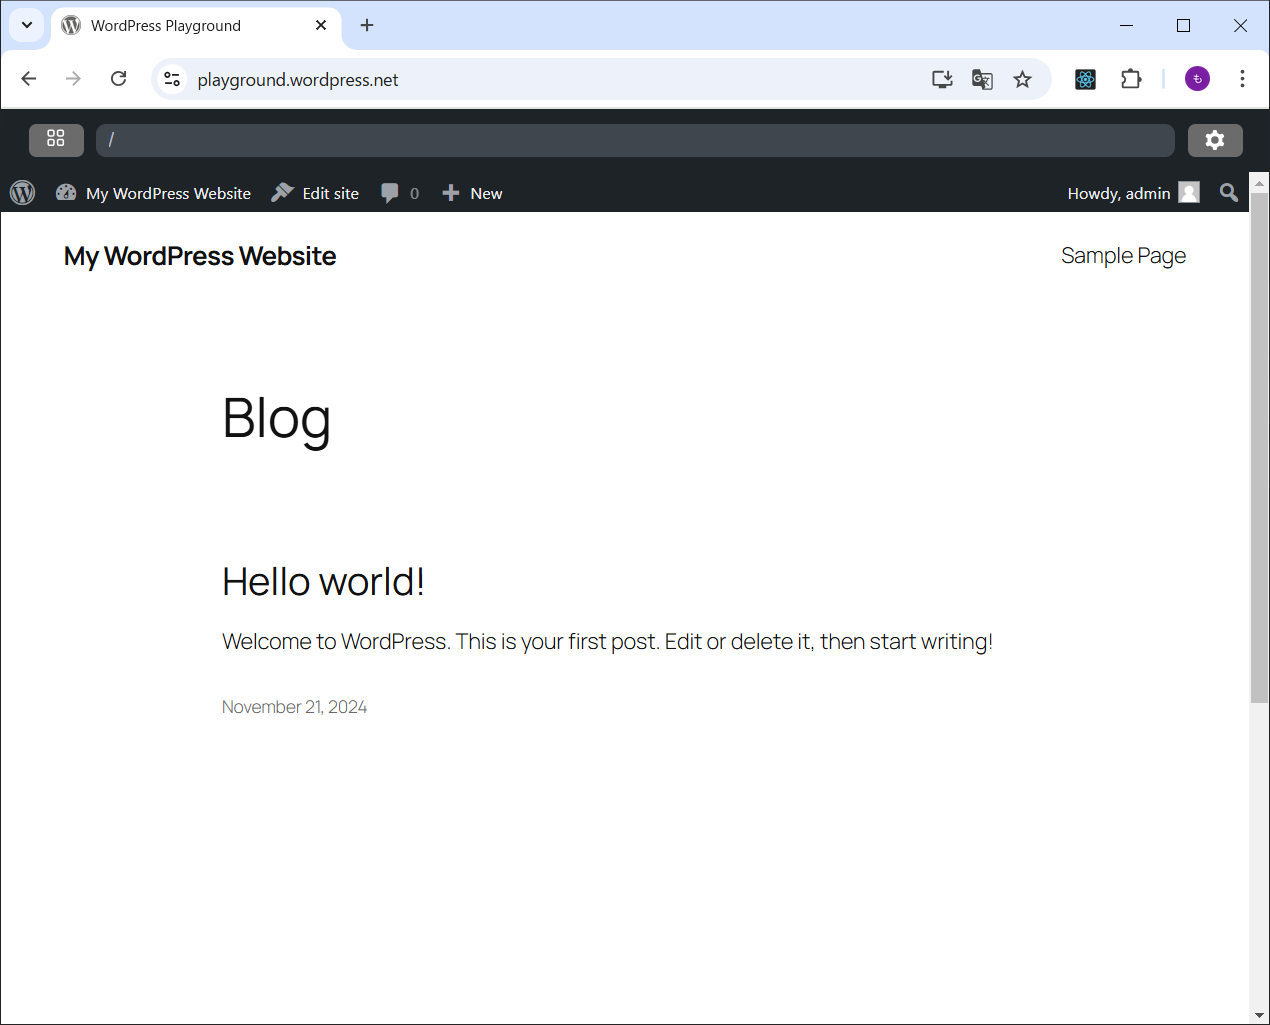Close the WordPress Playground tab
Image resolution: width=1270 pixels, height=1025 pixels.
pyautogui.click(x=321, y=25)
